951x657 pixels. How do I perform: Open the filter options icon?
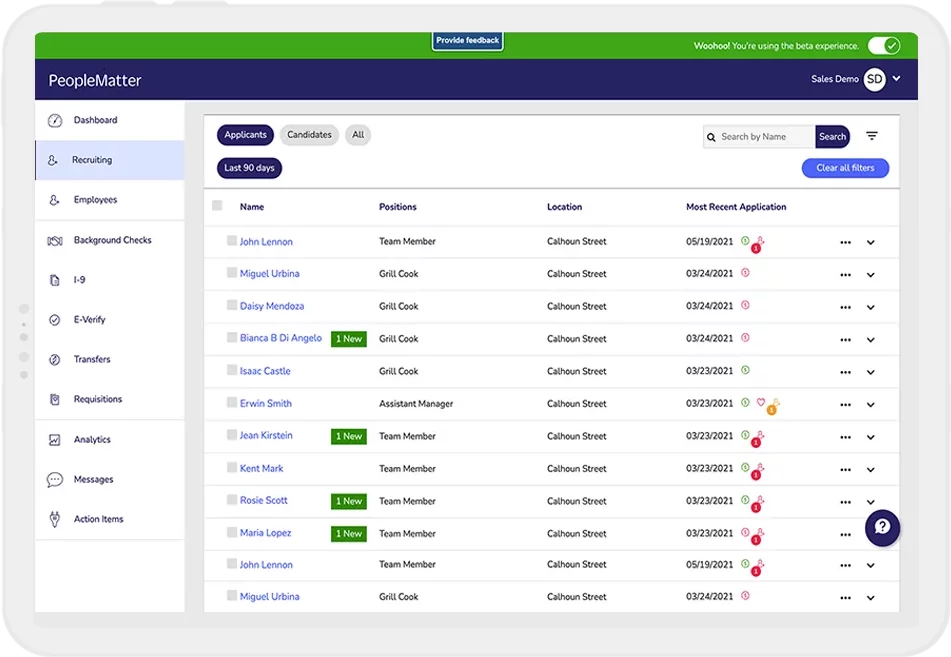tap(872, 136)
